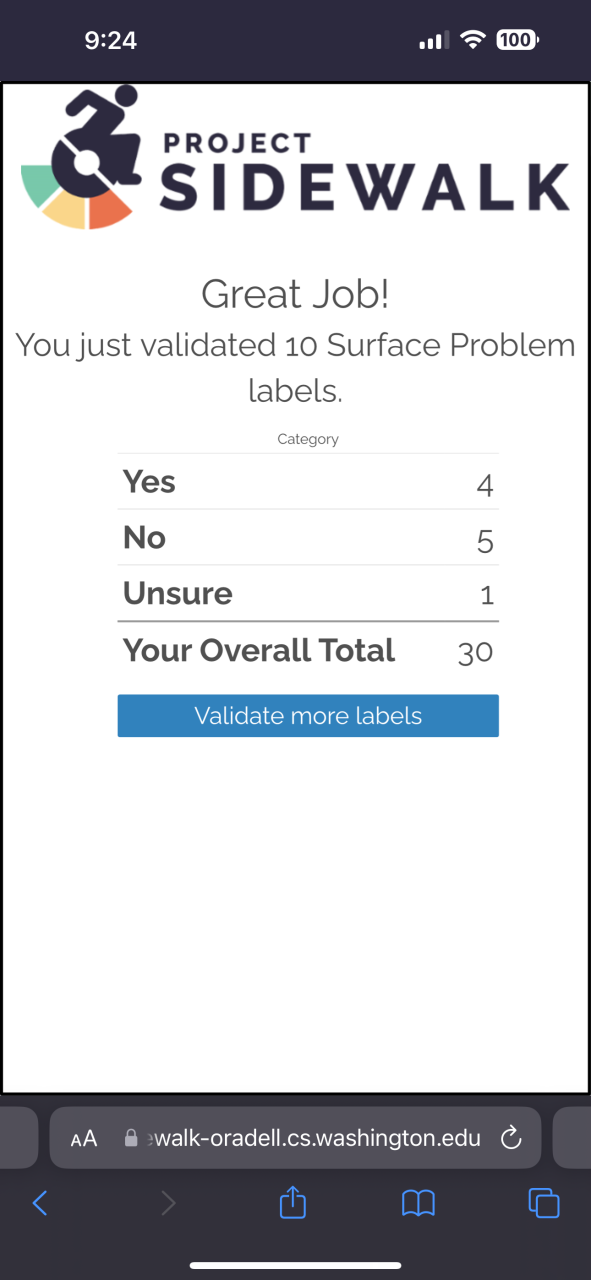Screen dimensions: 591x1280
Task: Tap the battery indicator in status bar
Action: click(x=517, y=40)
